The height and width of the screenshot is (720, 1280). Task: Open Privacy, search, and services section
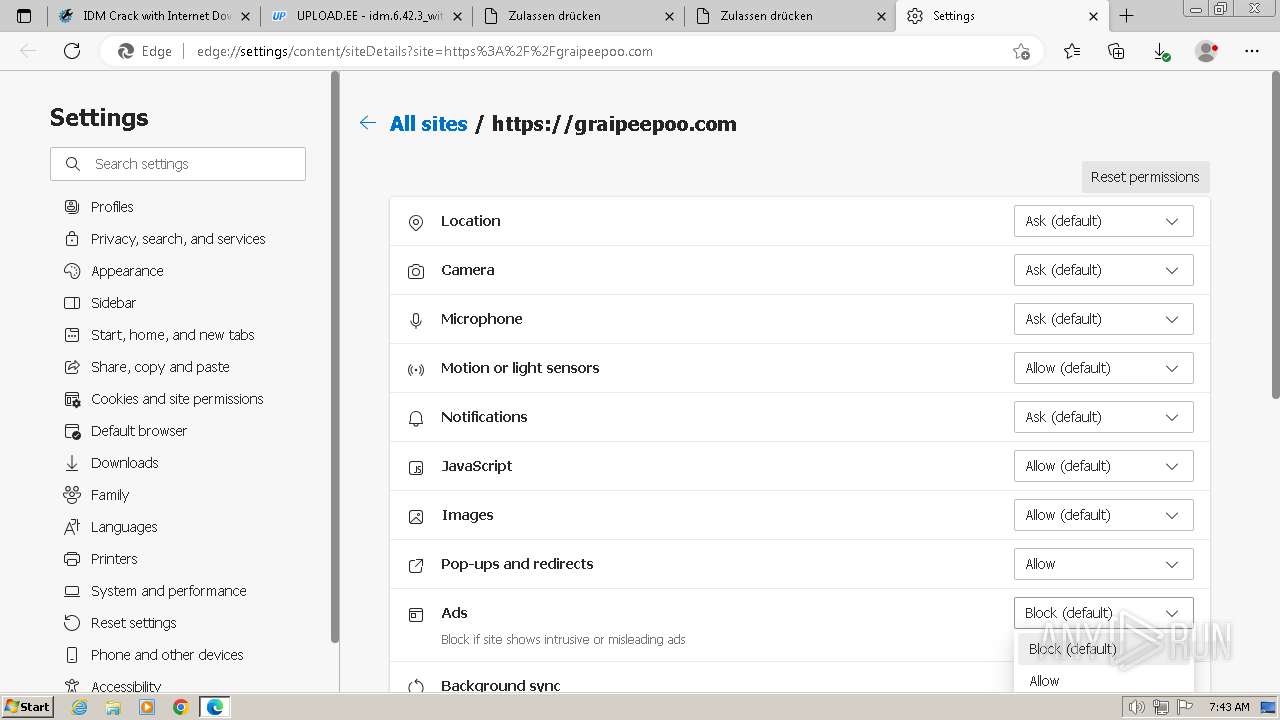(x=178, y=239)
